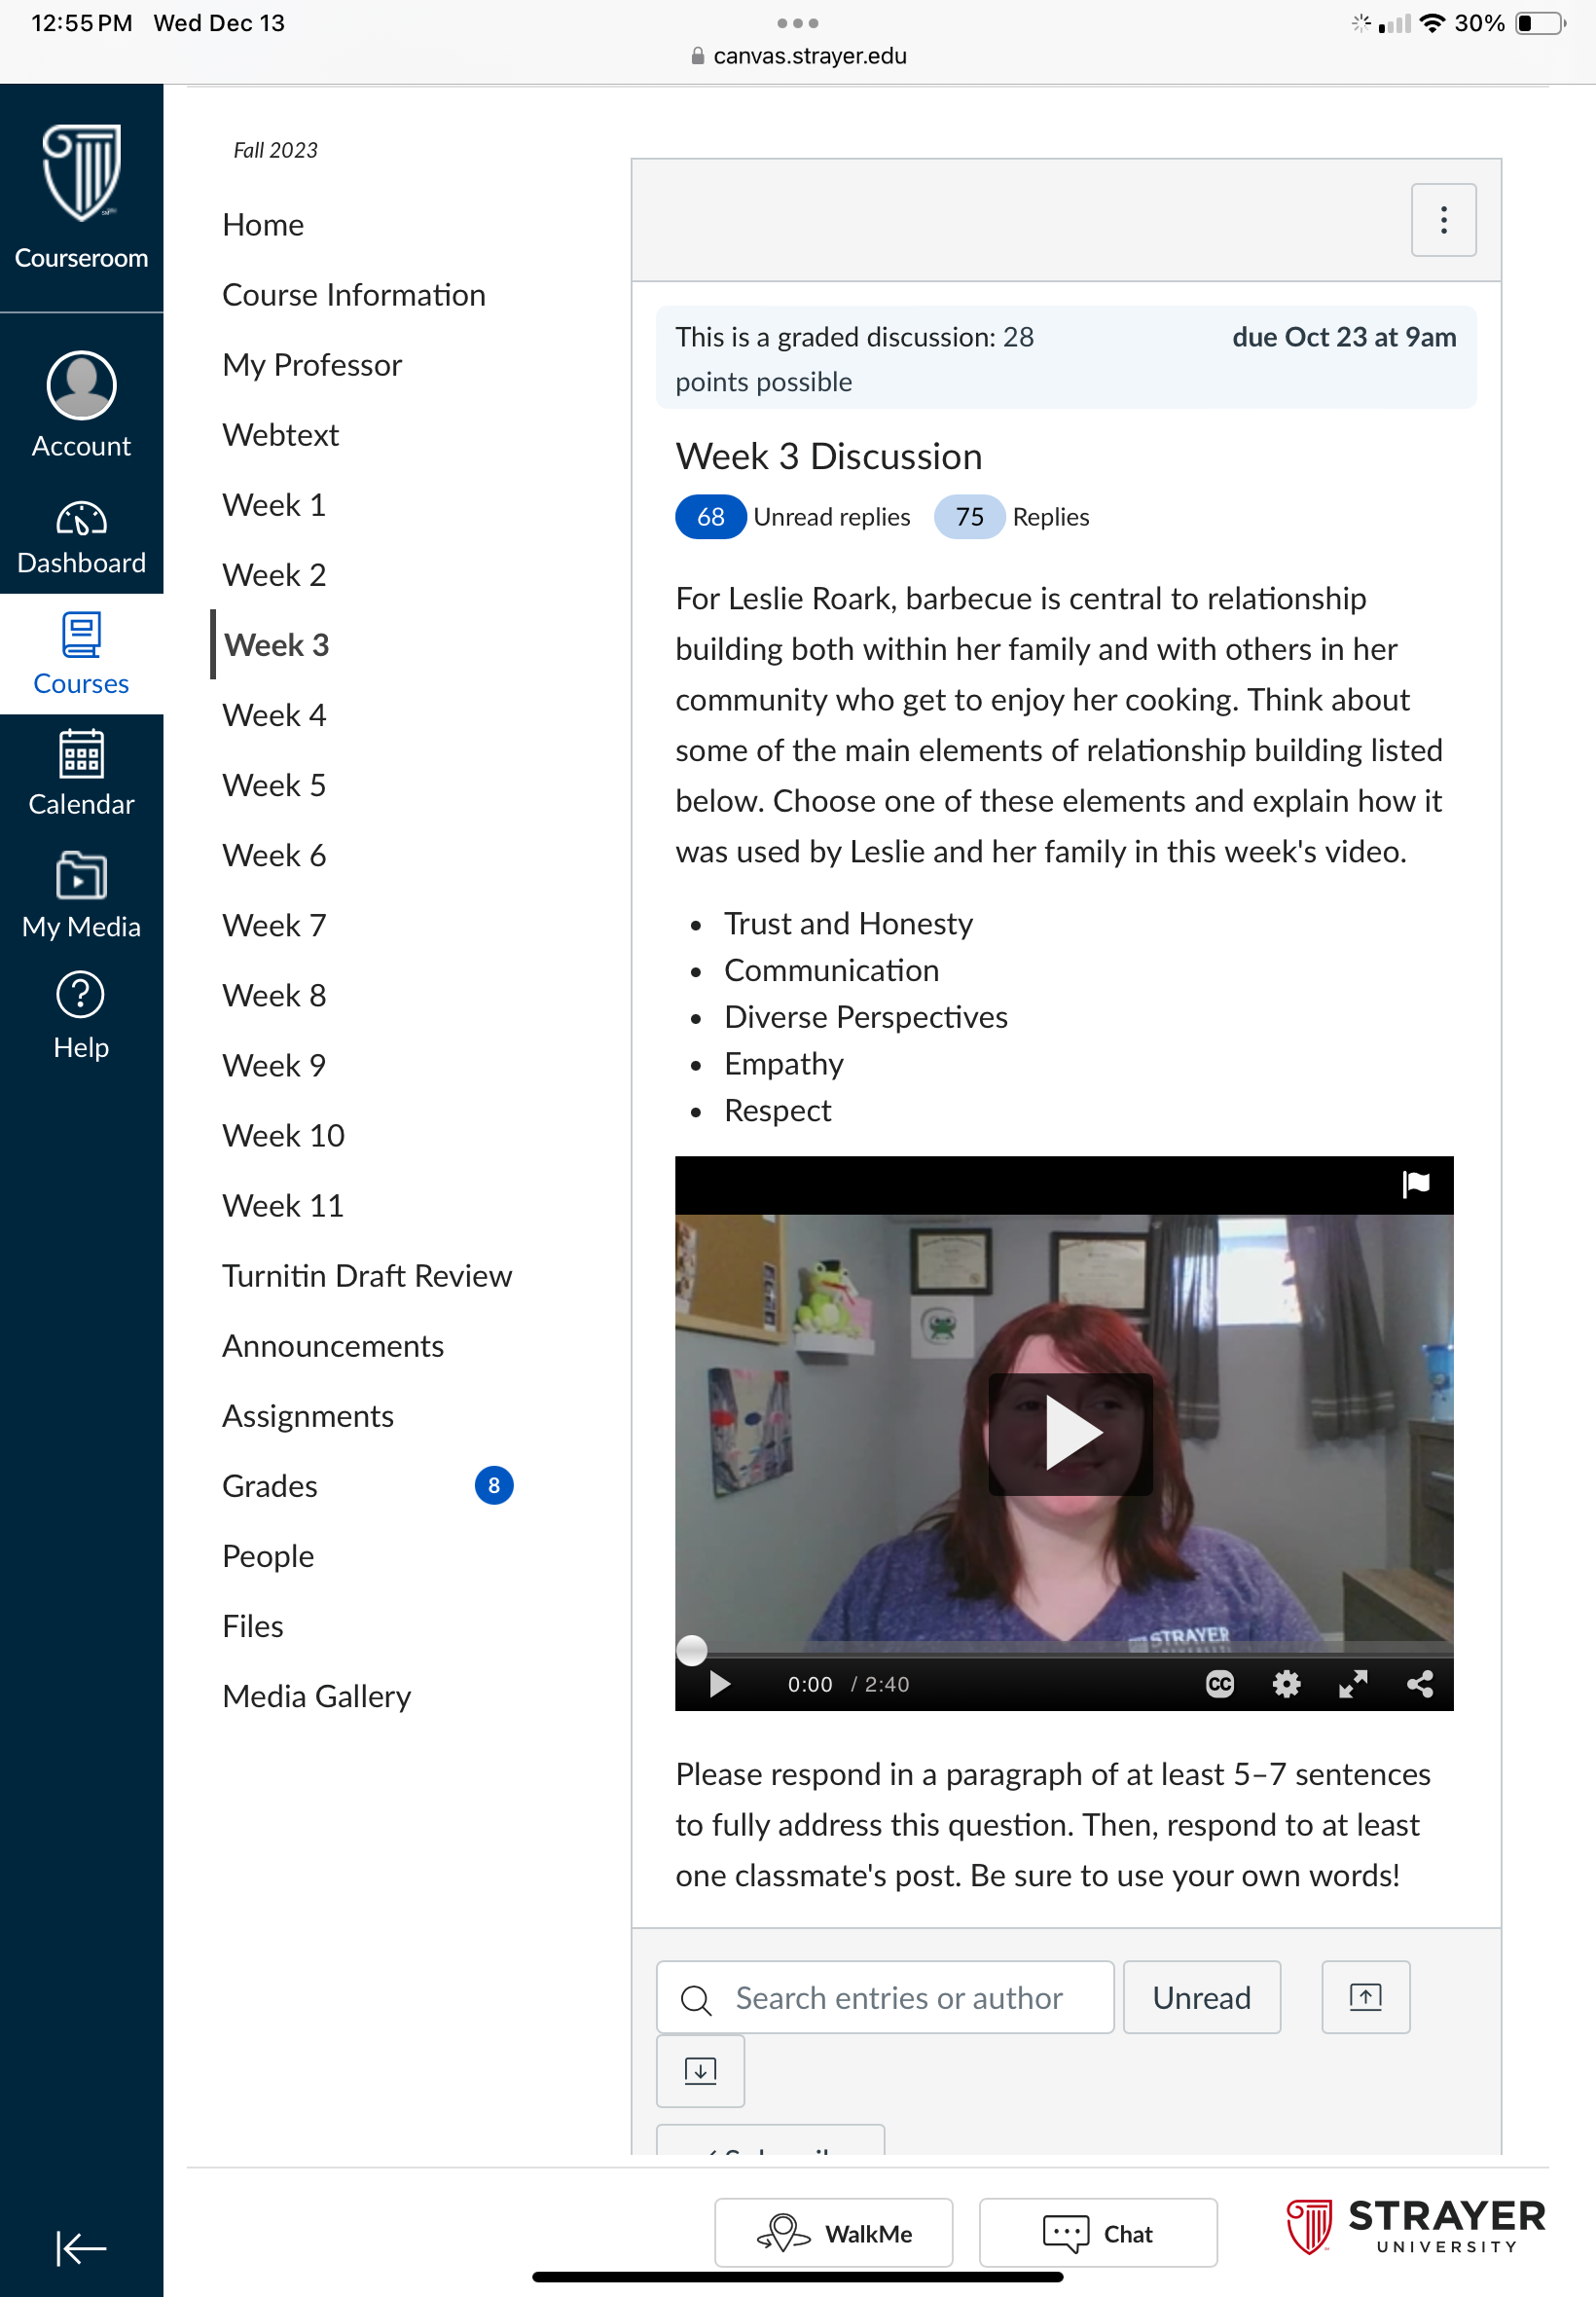Open course Files
This screenshot has width=1596, height=2297.
(x=253, y=1626)
